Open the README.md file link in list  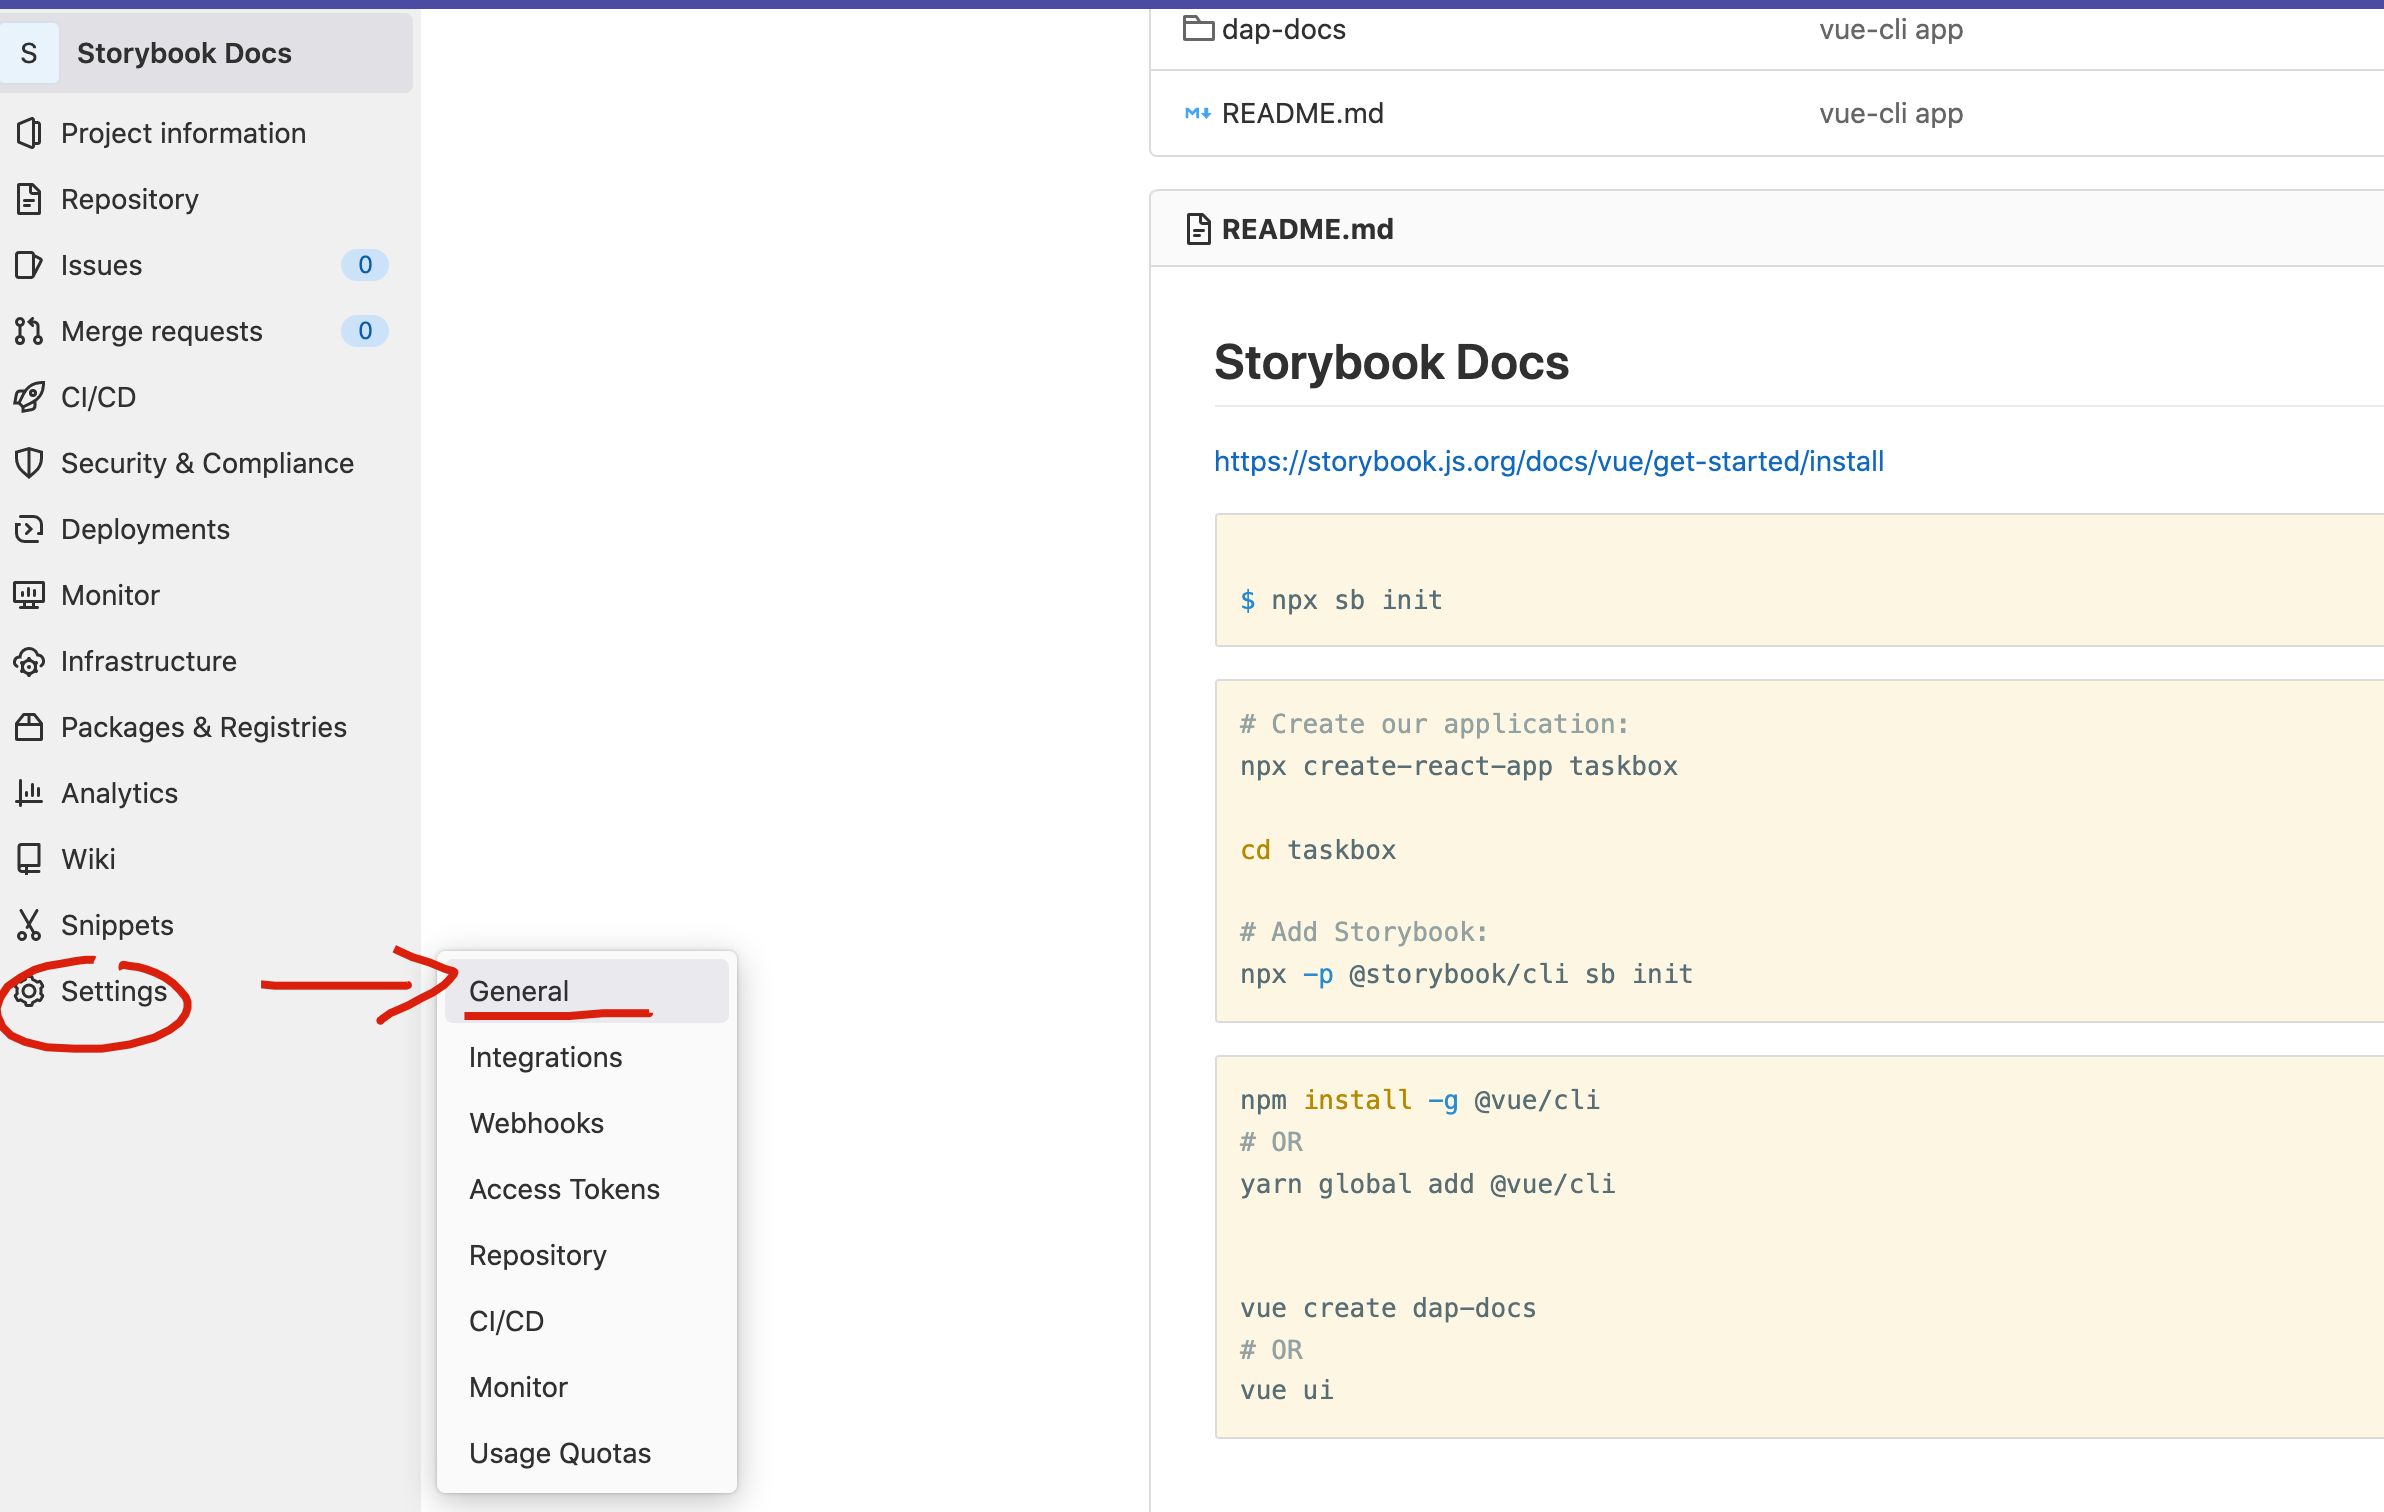tap(1303, 113)
